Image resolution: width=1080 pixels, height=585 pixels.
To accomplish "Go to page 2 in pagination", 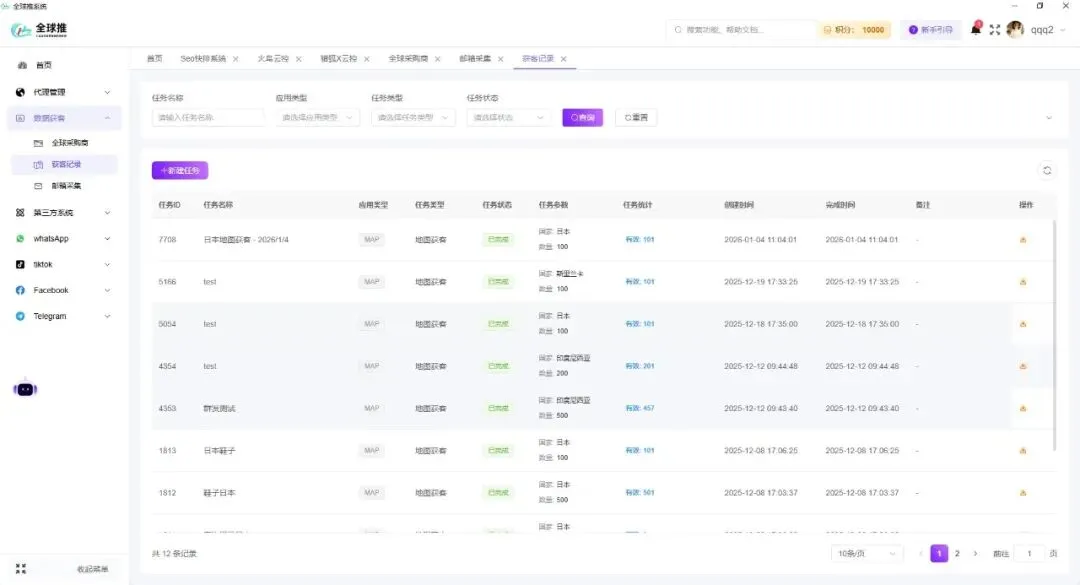I will [957, 553].
